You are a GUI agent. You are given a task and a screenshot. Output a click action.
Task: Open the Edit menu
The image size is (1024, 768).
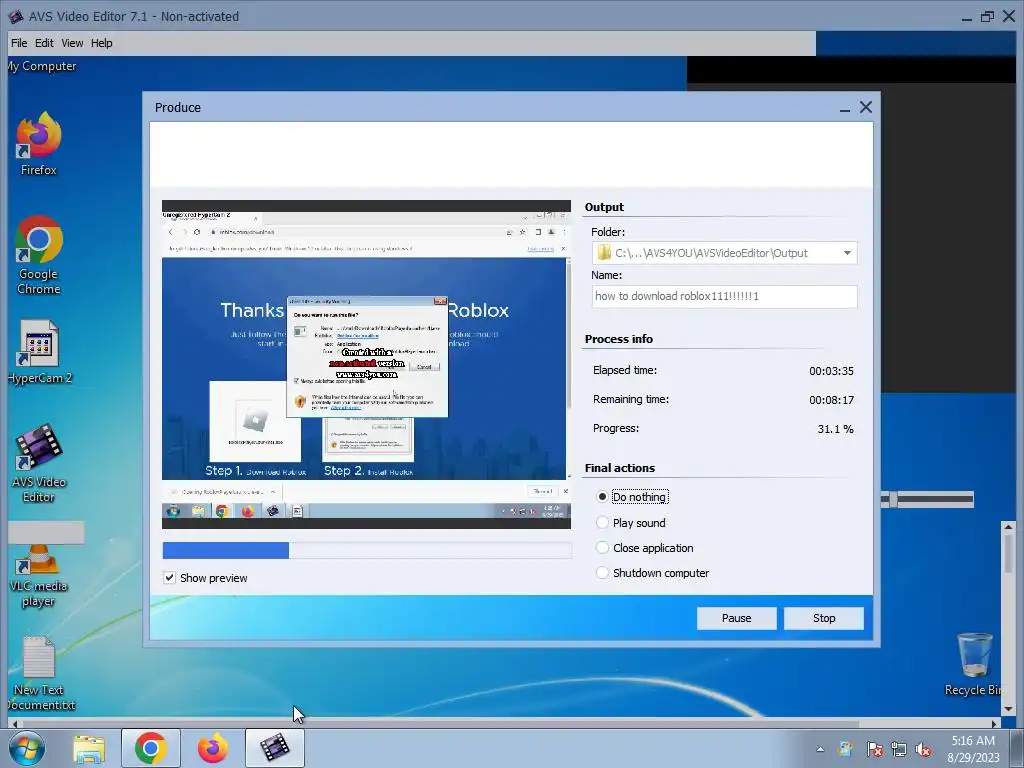[44, 43]
